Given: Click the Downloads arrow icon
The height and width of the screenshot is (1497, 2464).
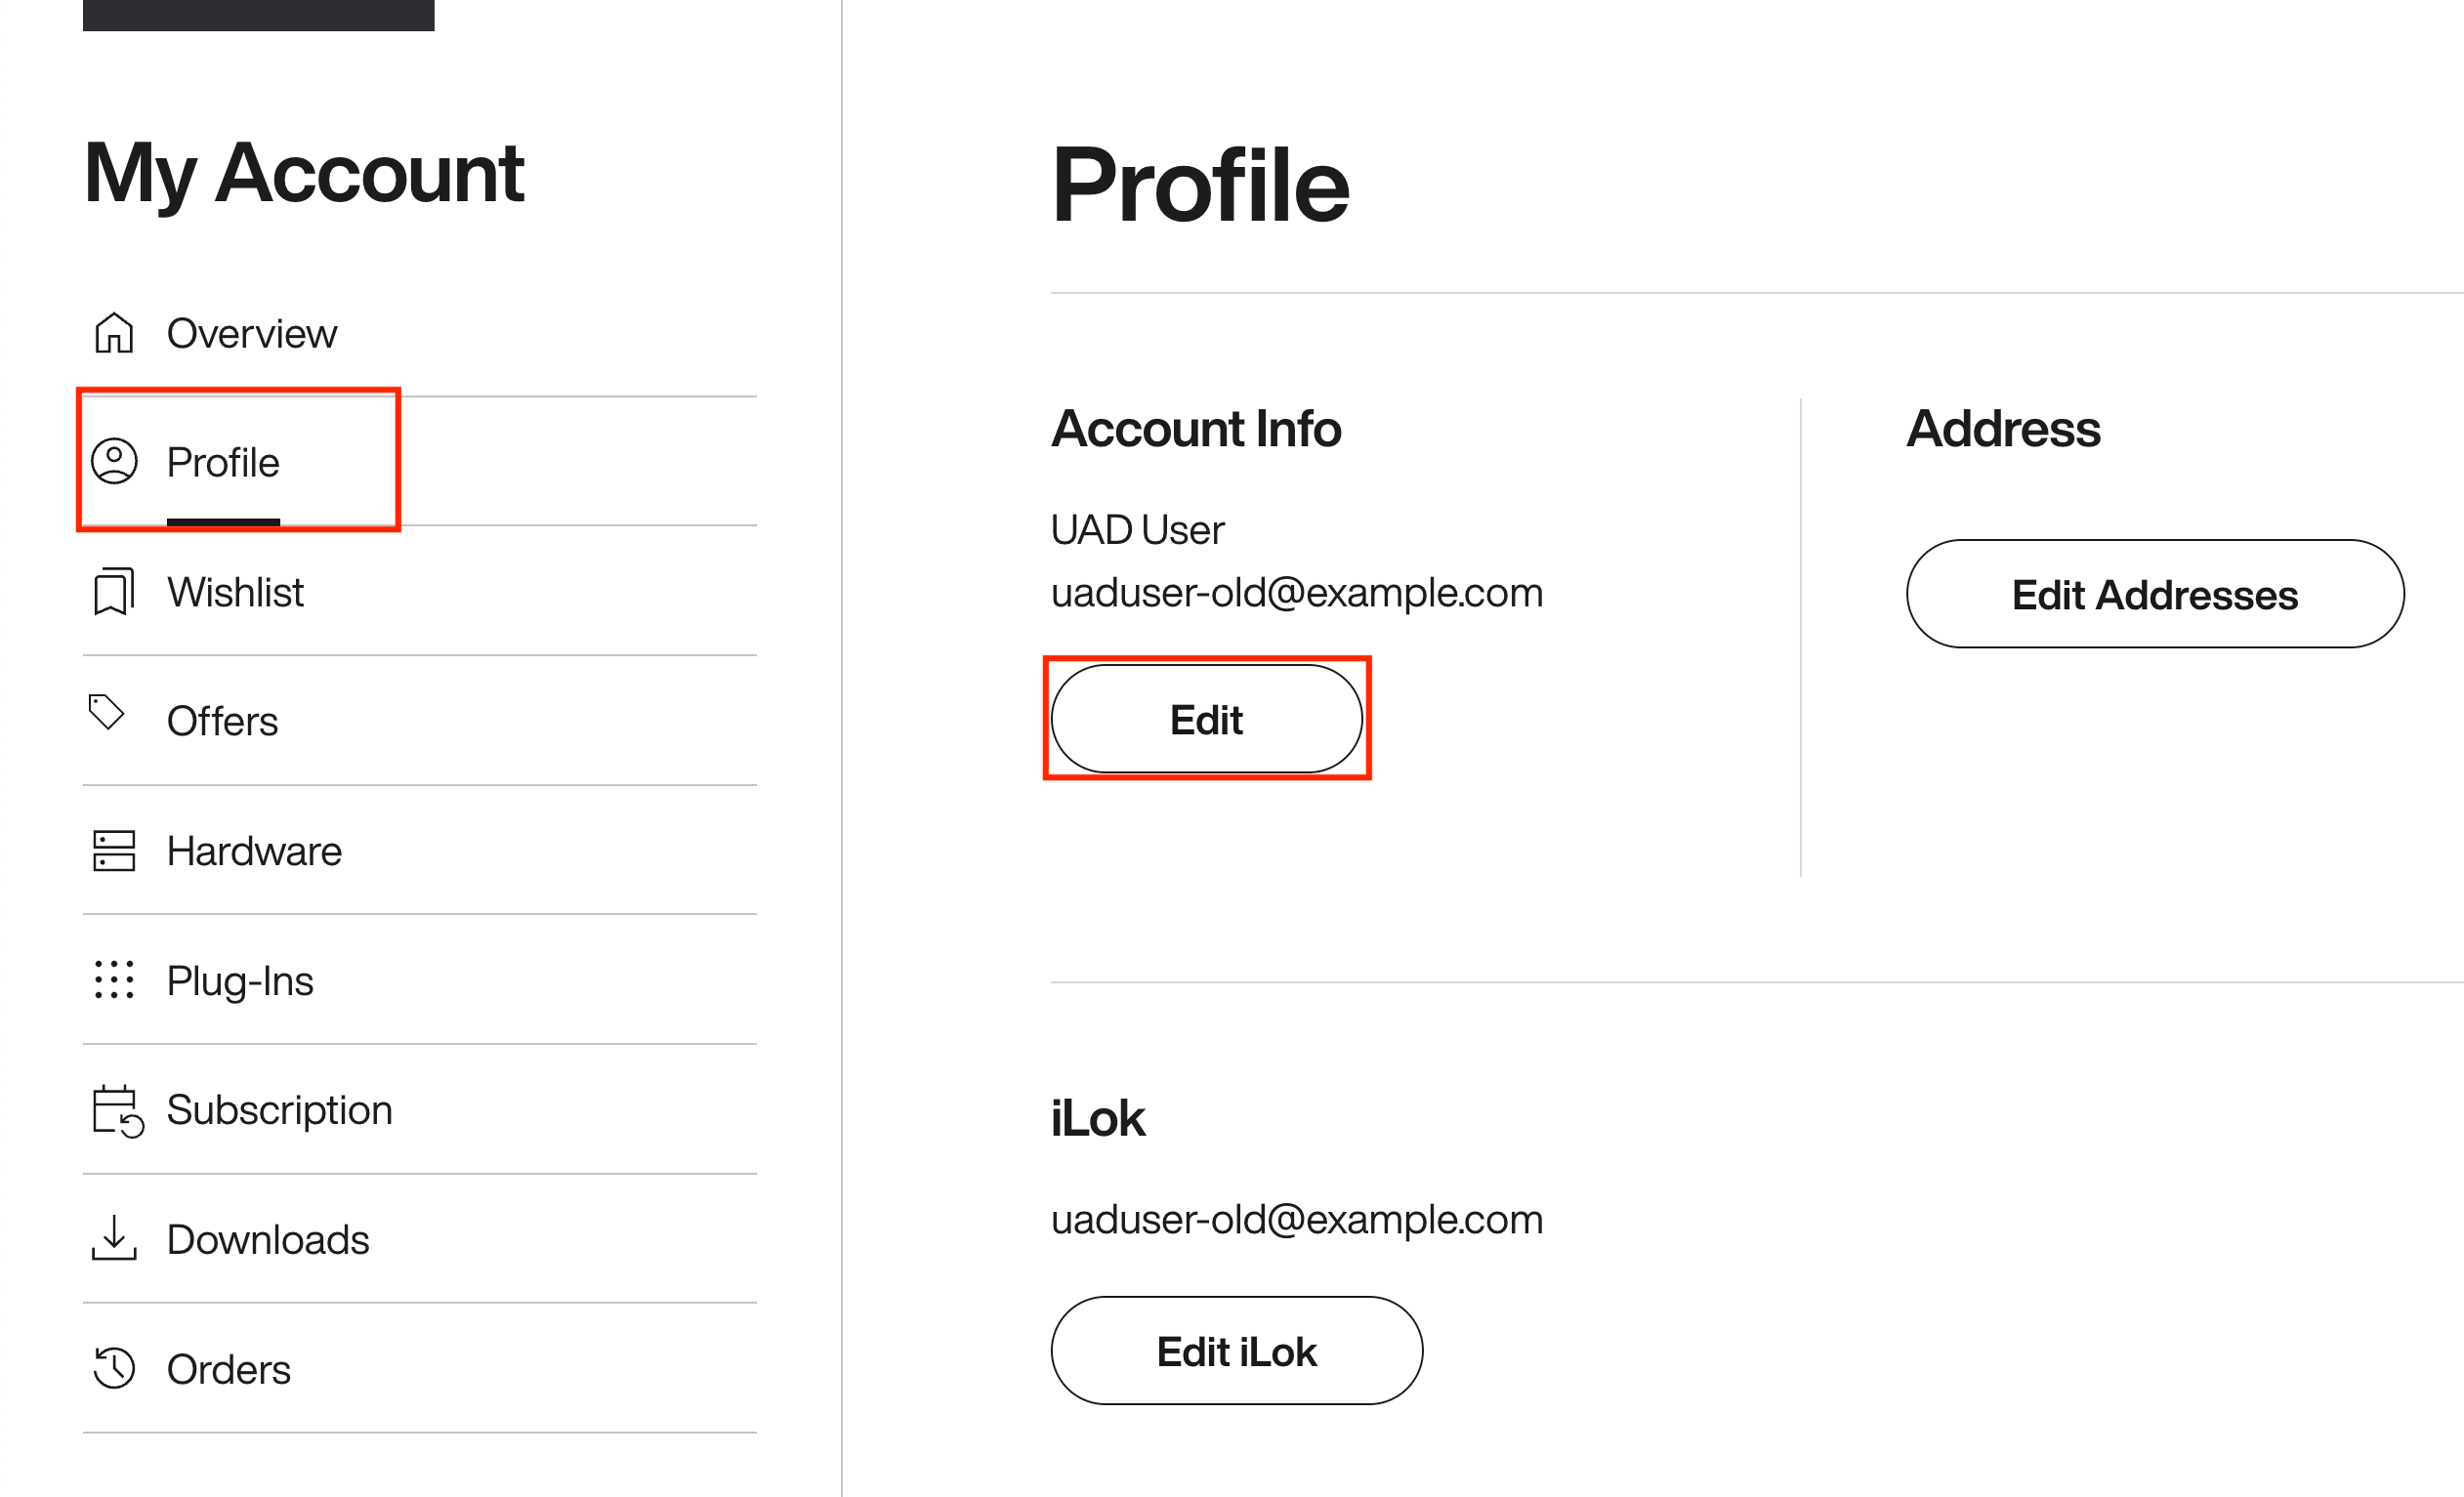Looking at the screenshot, I should tap(114, 1238).
